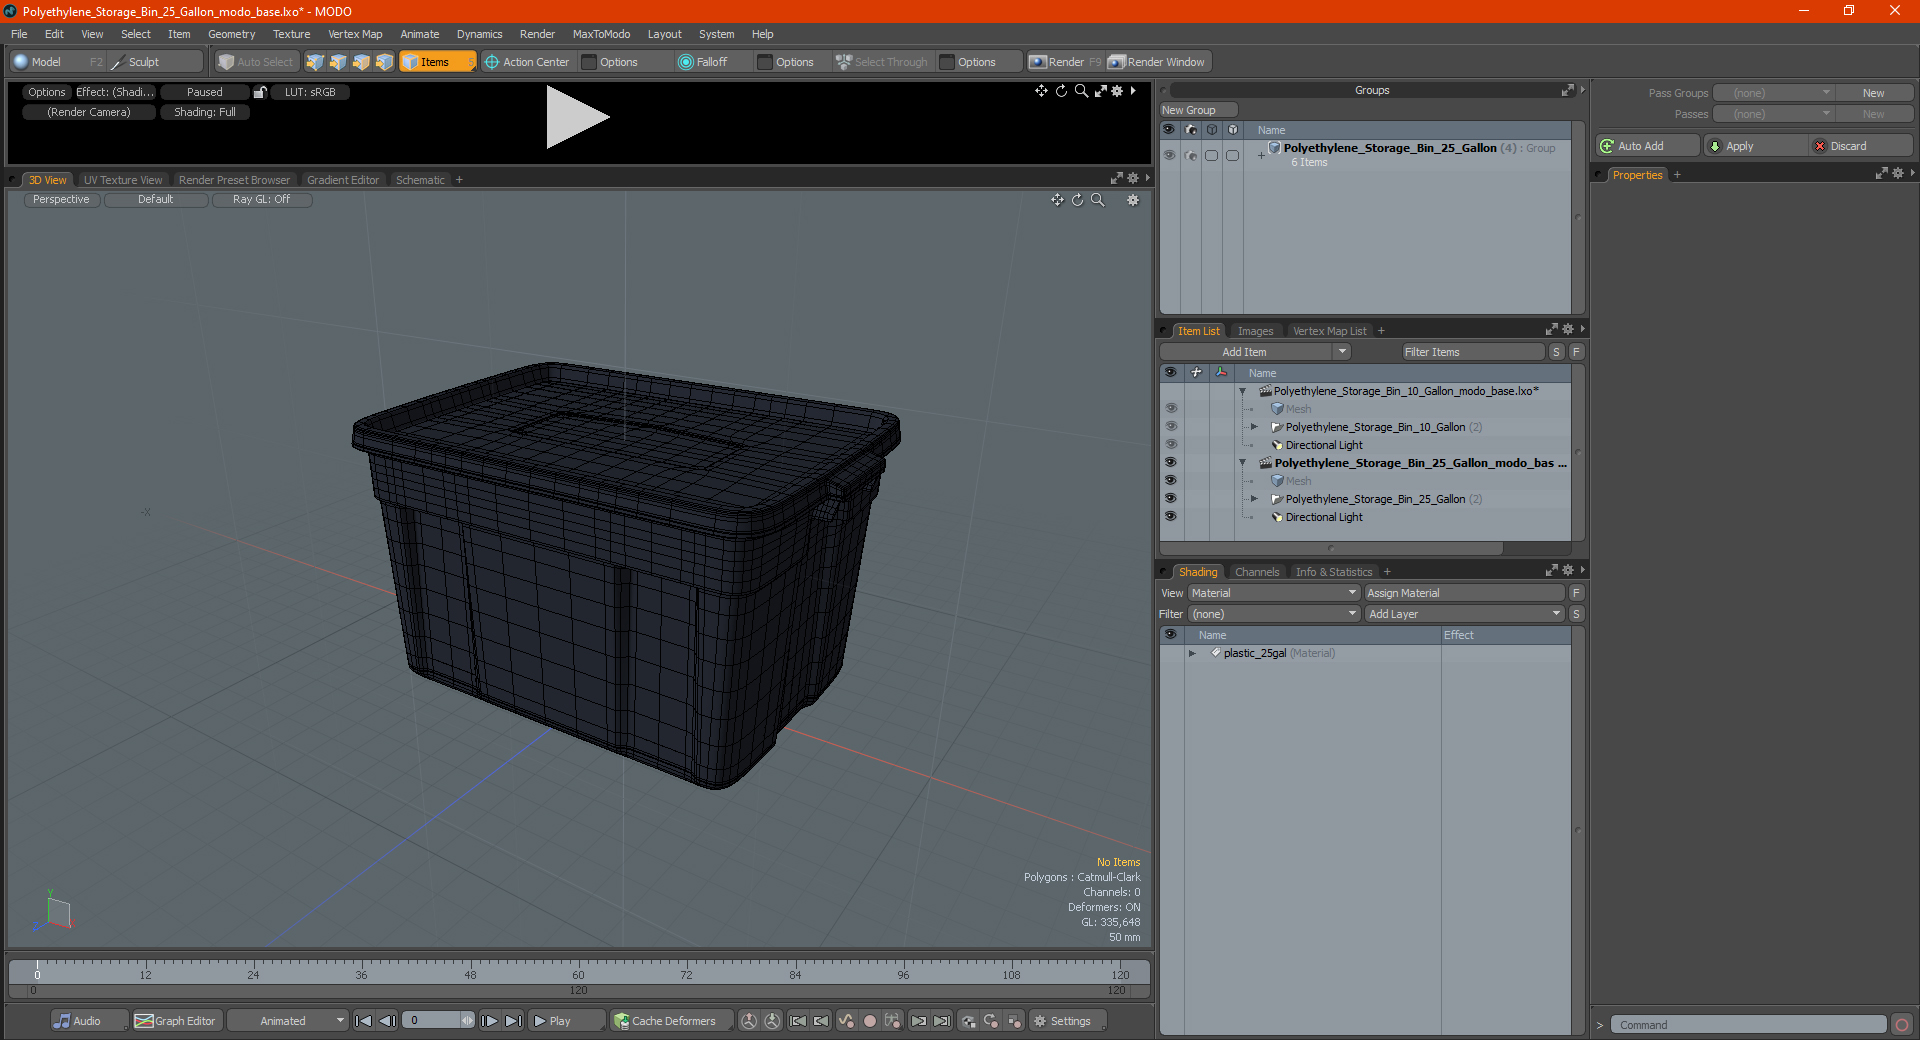The image size is (1920, 1040).
Task: Toggle group visibility eye in Groups panel
Action: click(x=1169, y=155)
